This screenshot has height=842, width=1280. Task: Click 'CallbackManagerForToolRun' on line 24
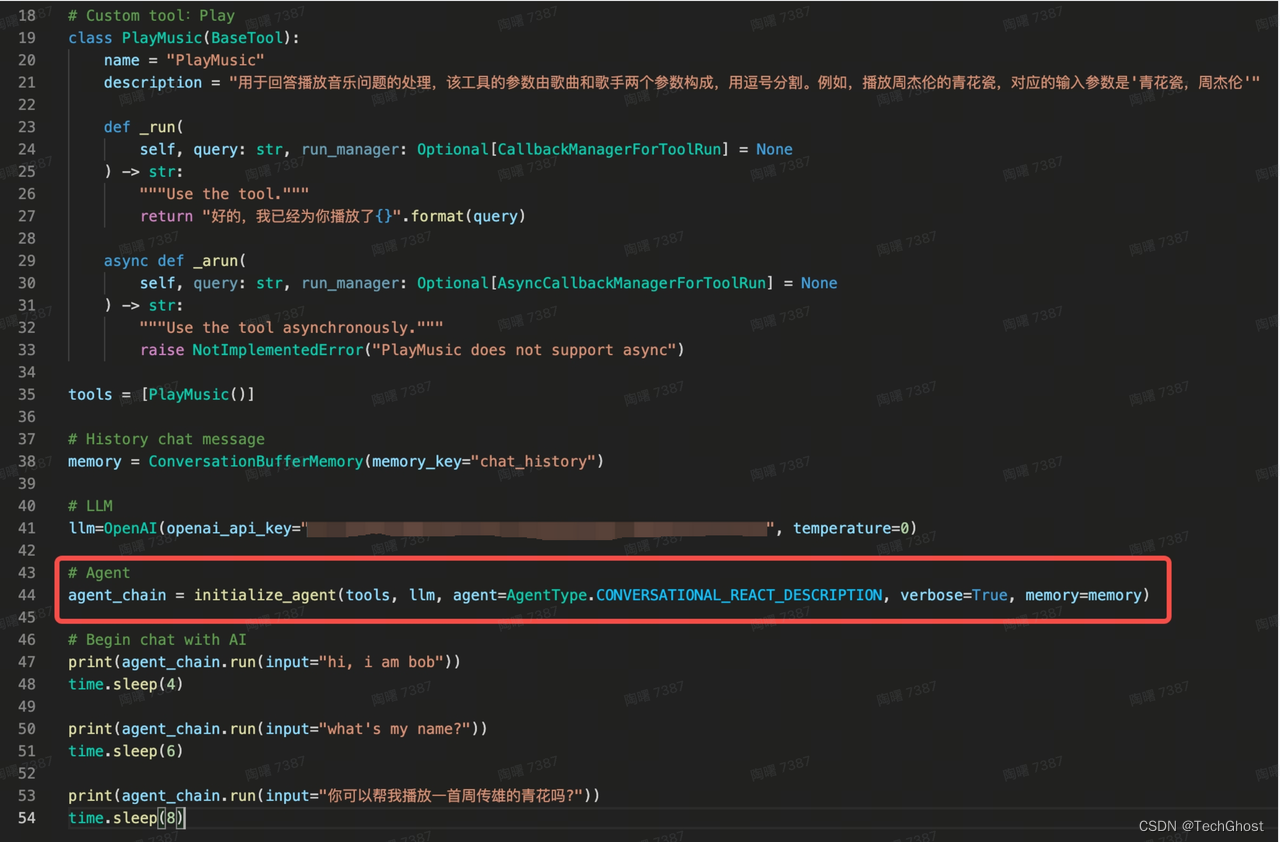[x=609, y=149]
